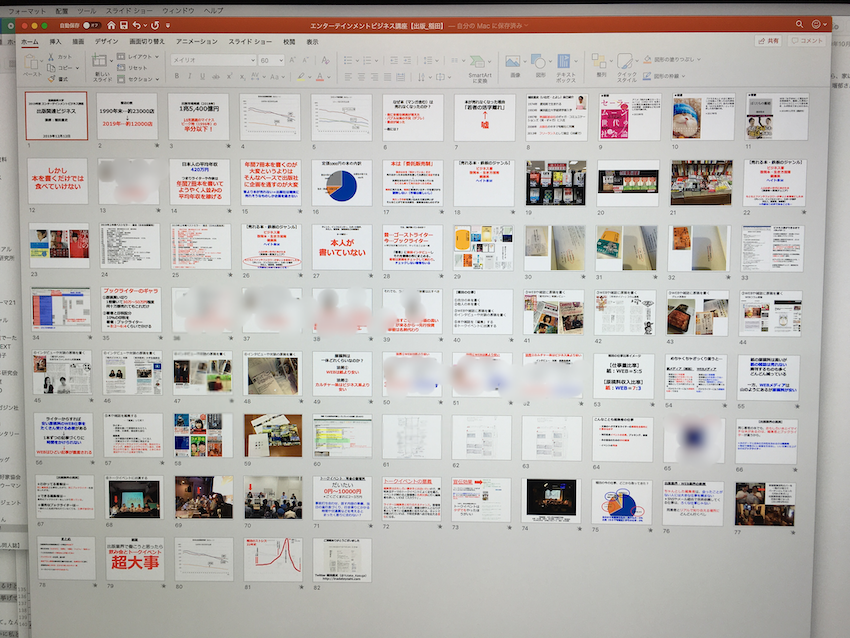Open the 整列 arrange icon
The image size is (850, 638).
pyautogui.click(x=601, y=63)
